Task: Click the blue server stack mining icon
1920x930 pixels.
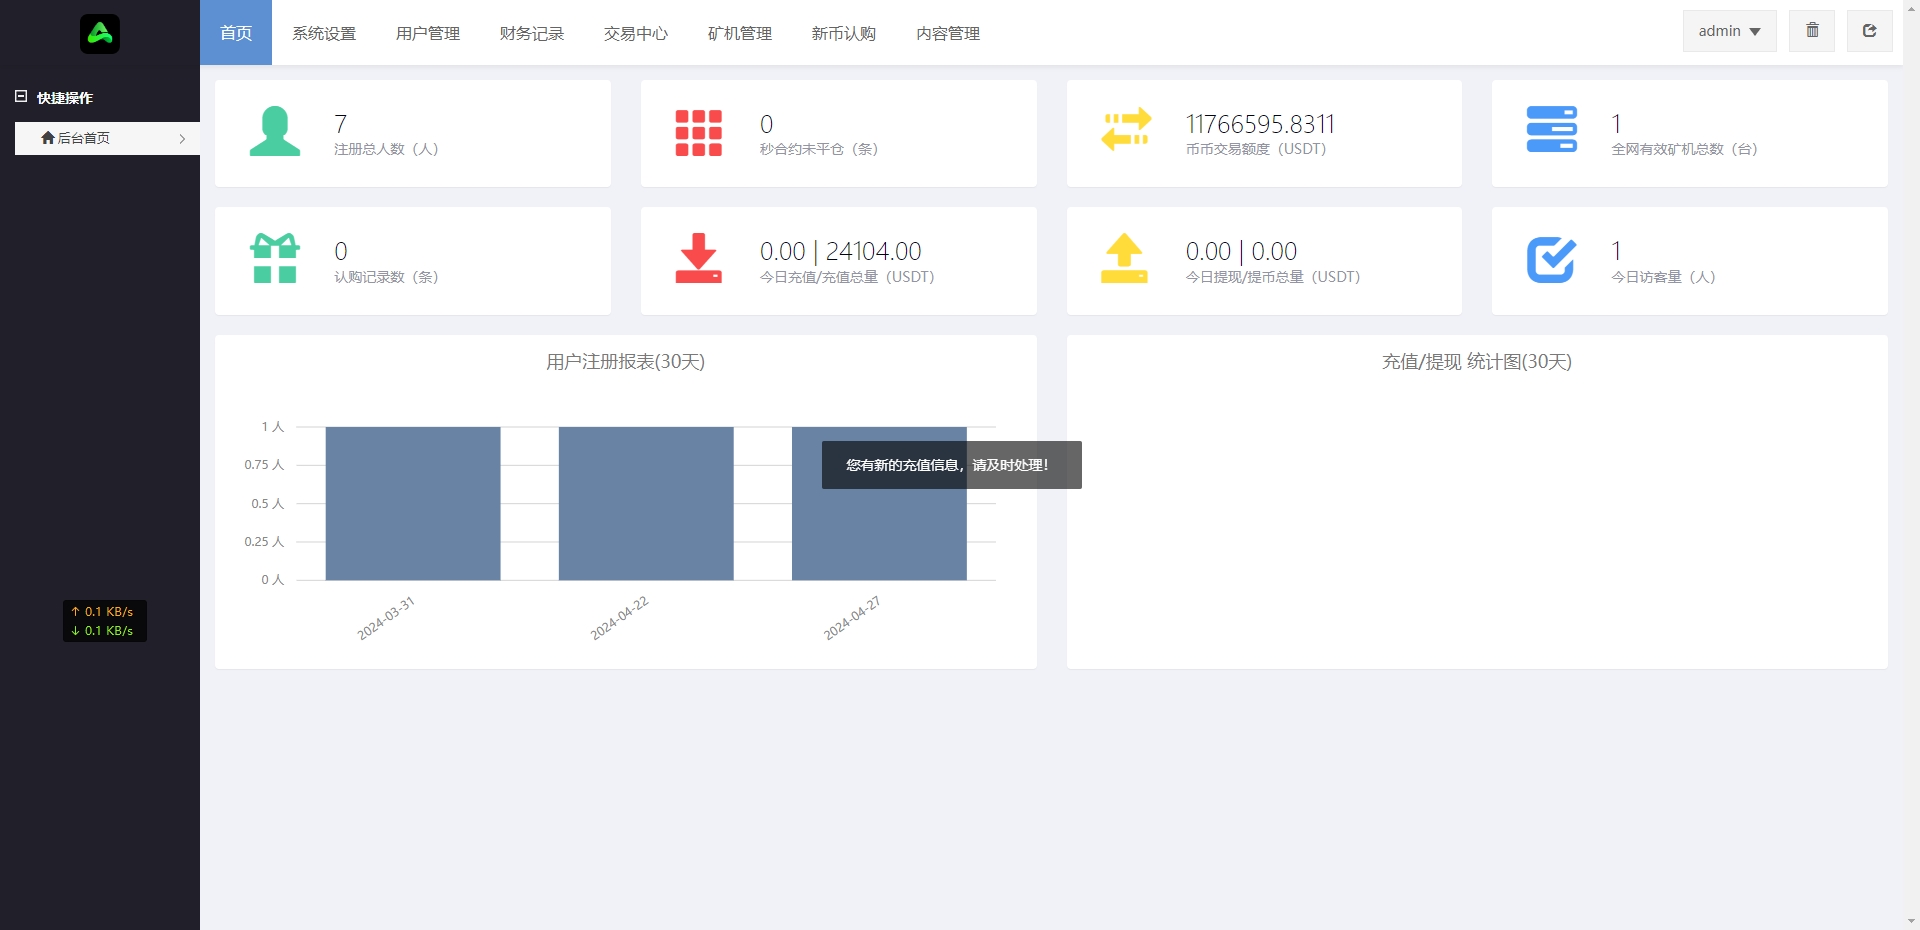Action: coord(1551,130)
